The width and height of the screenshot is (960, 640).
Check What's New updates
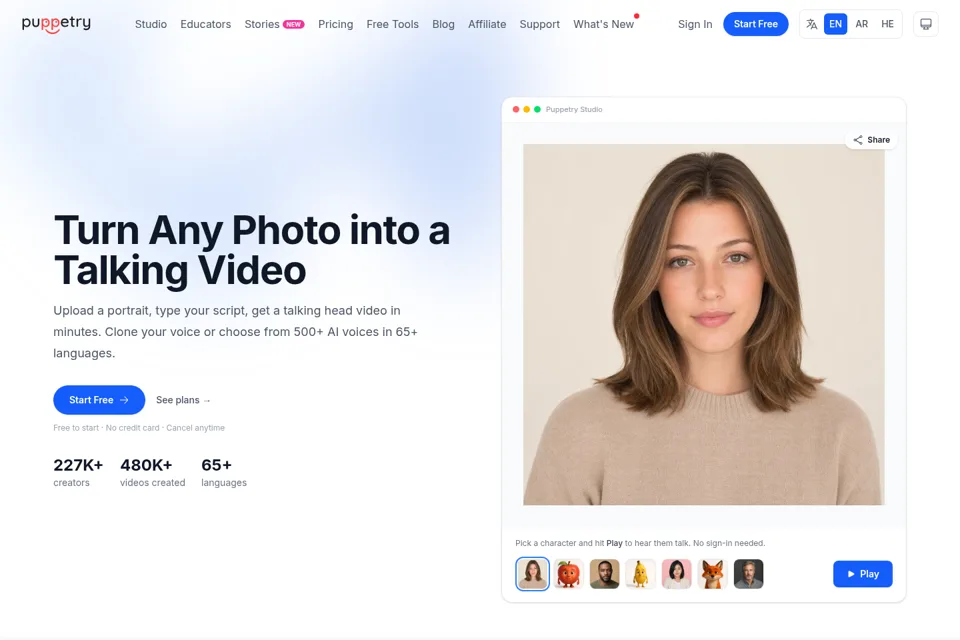click(x=604, y=24)
